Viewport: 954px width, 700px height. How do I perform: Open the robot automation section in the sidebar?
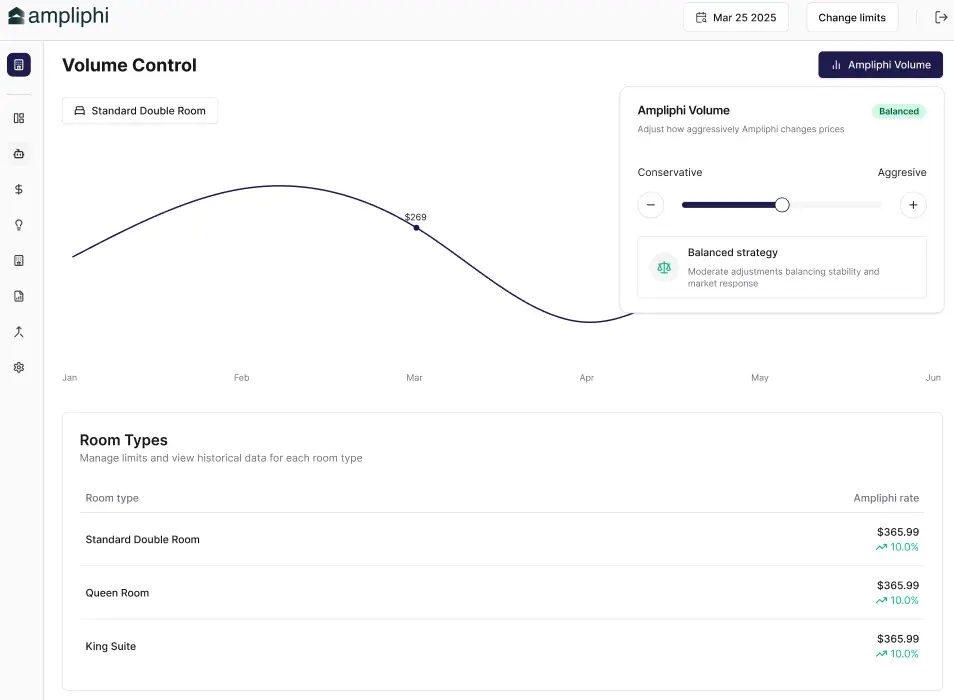coord(18,153)
